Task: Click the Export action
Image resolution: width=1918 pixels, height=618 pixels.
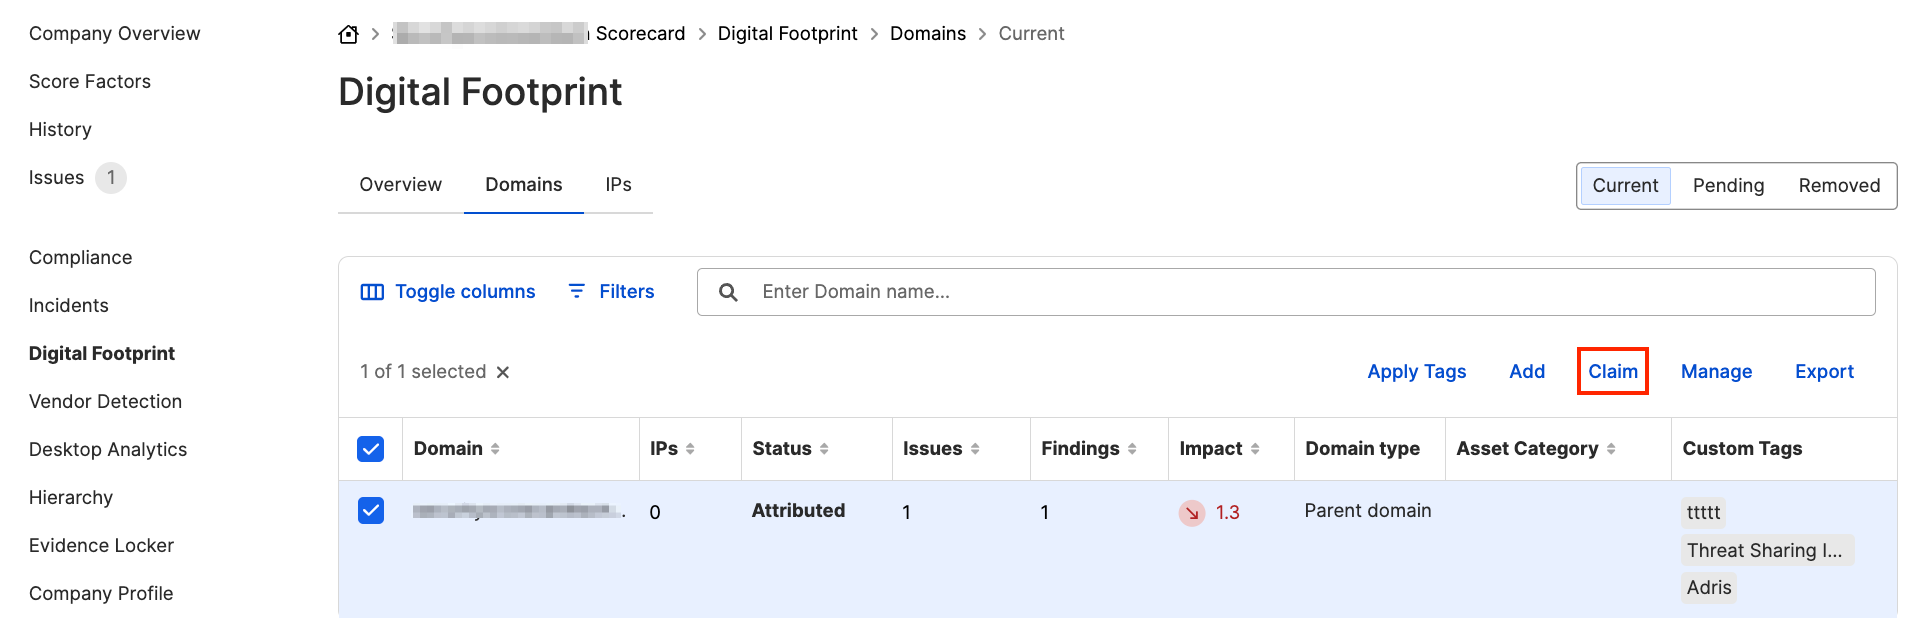Action: (1824, 372)
